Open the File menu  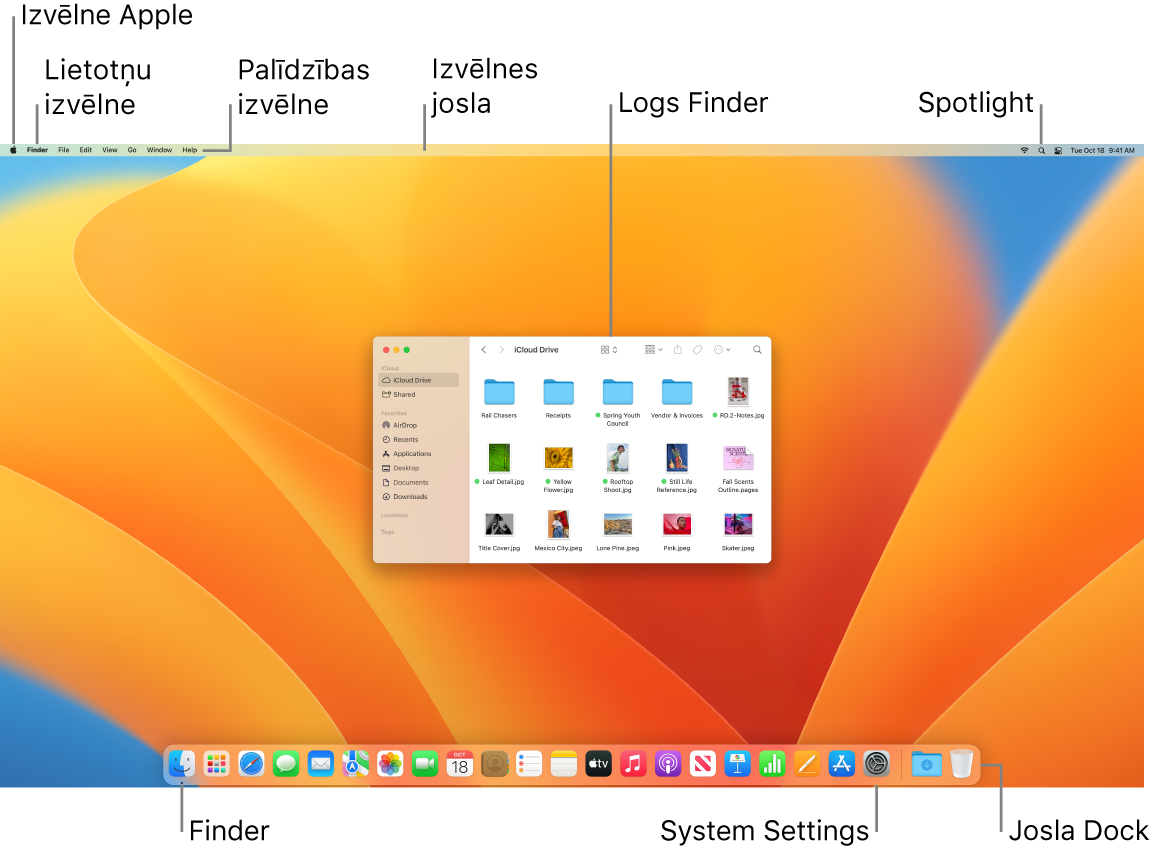pyautogui.click(x=64, y=150)
